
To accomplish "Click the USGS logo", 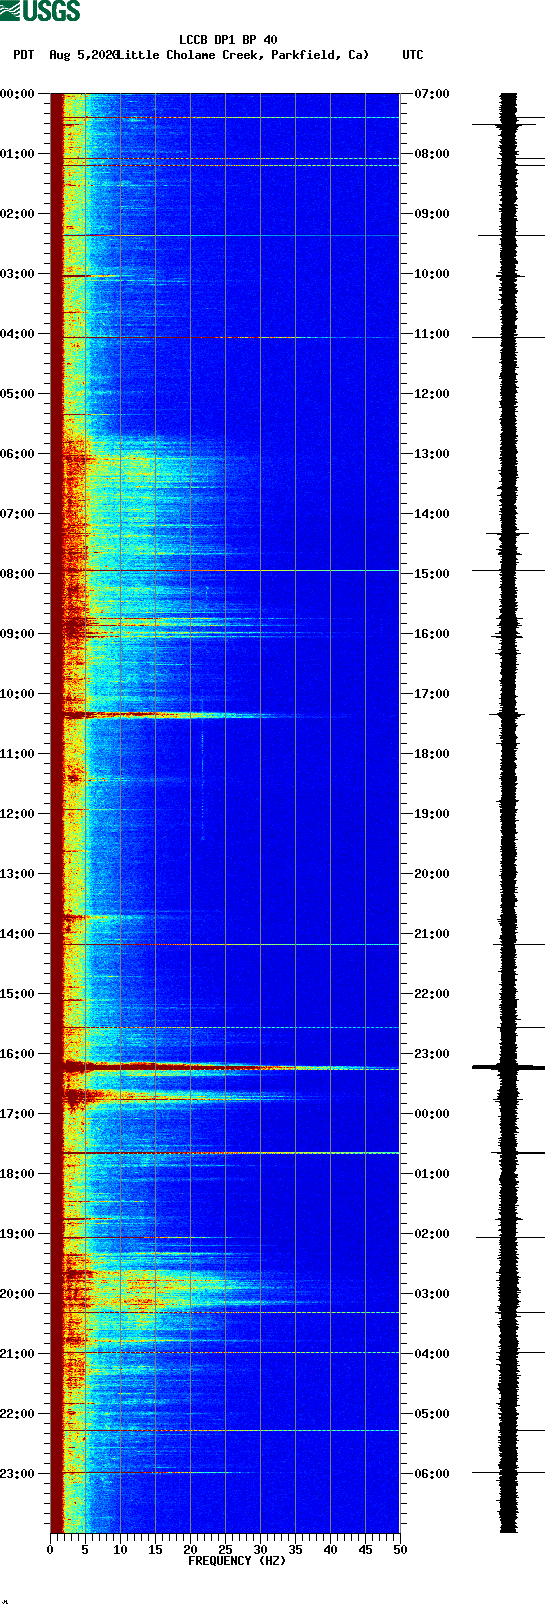I will 40,11.
